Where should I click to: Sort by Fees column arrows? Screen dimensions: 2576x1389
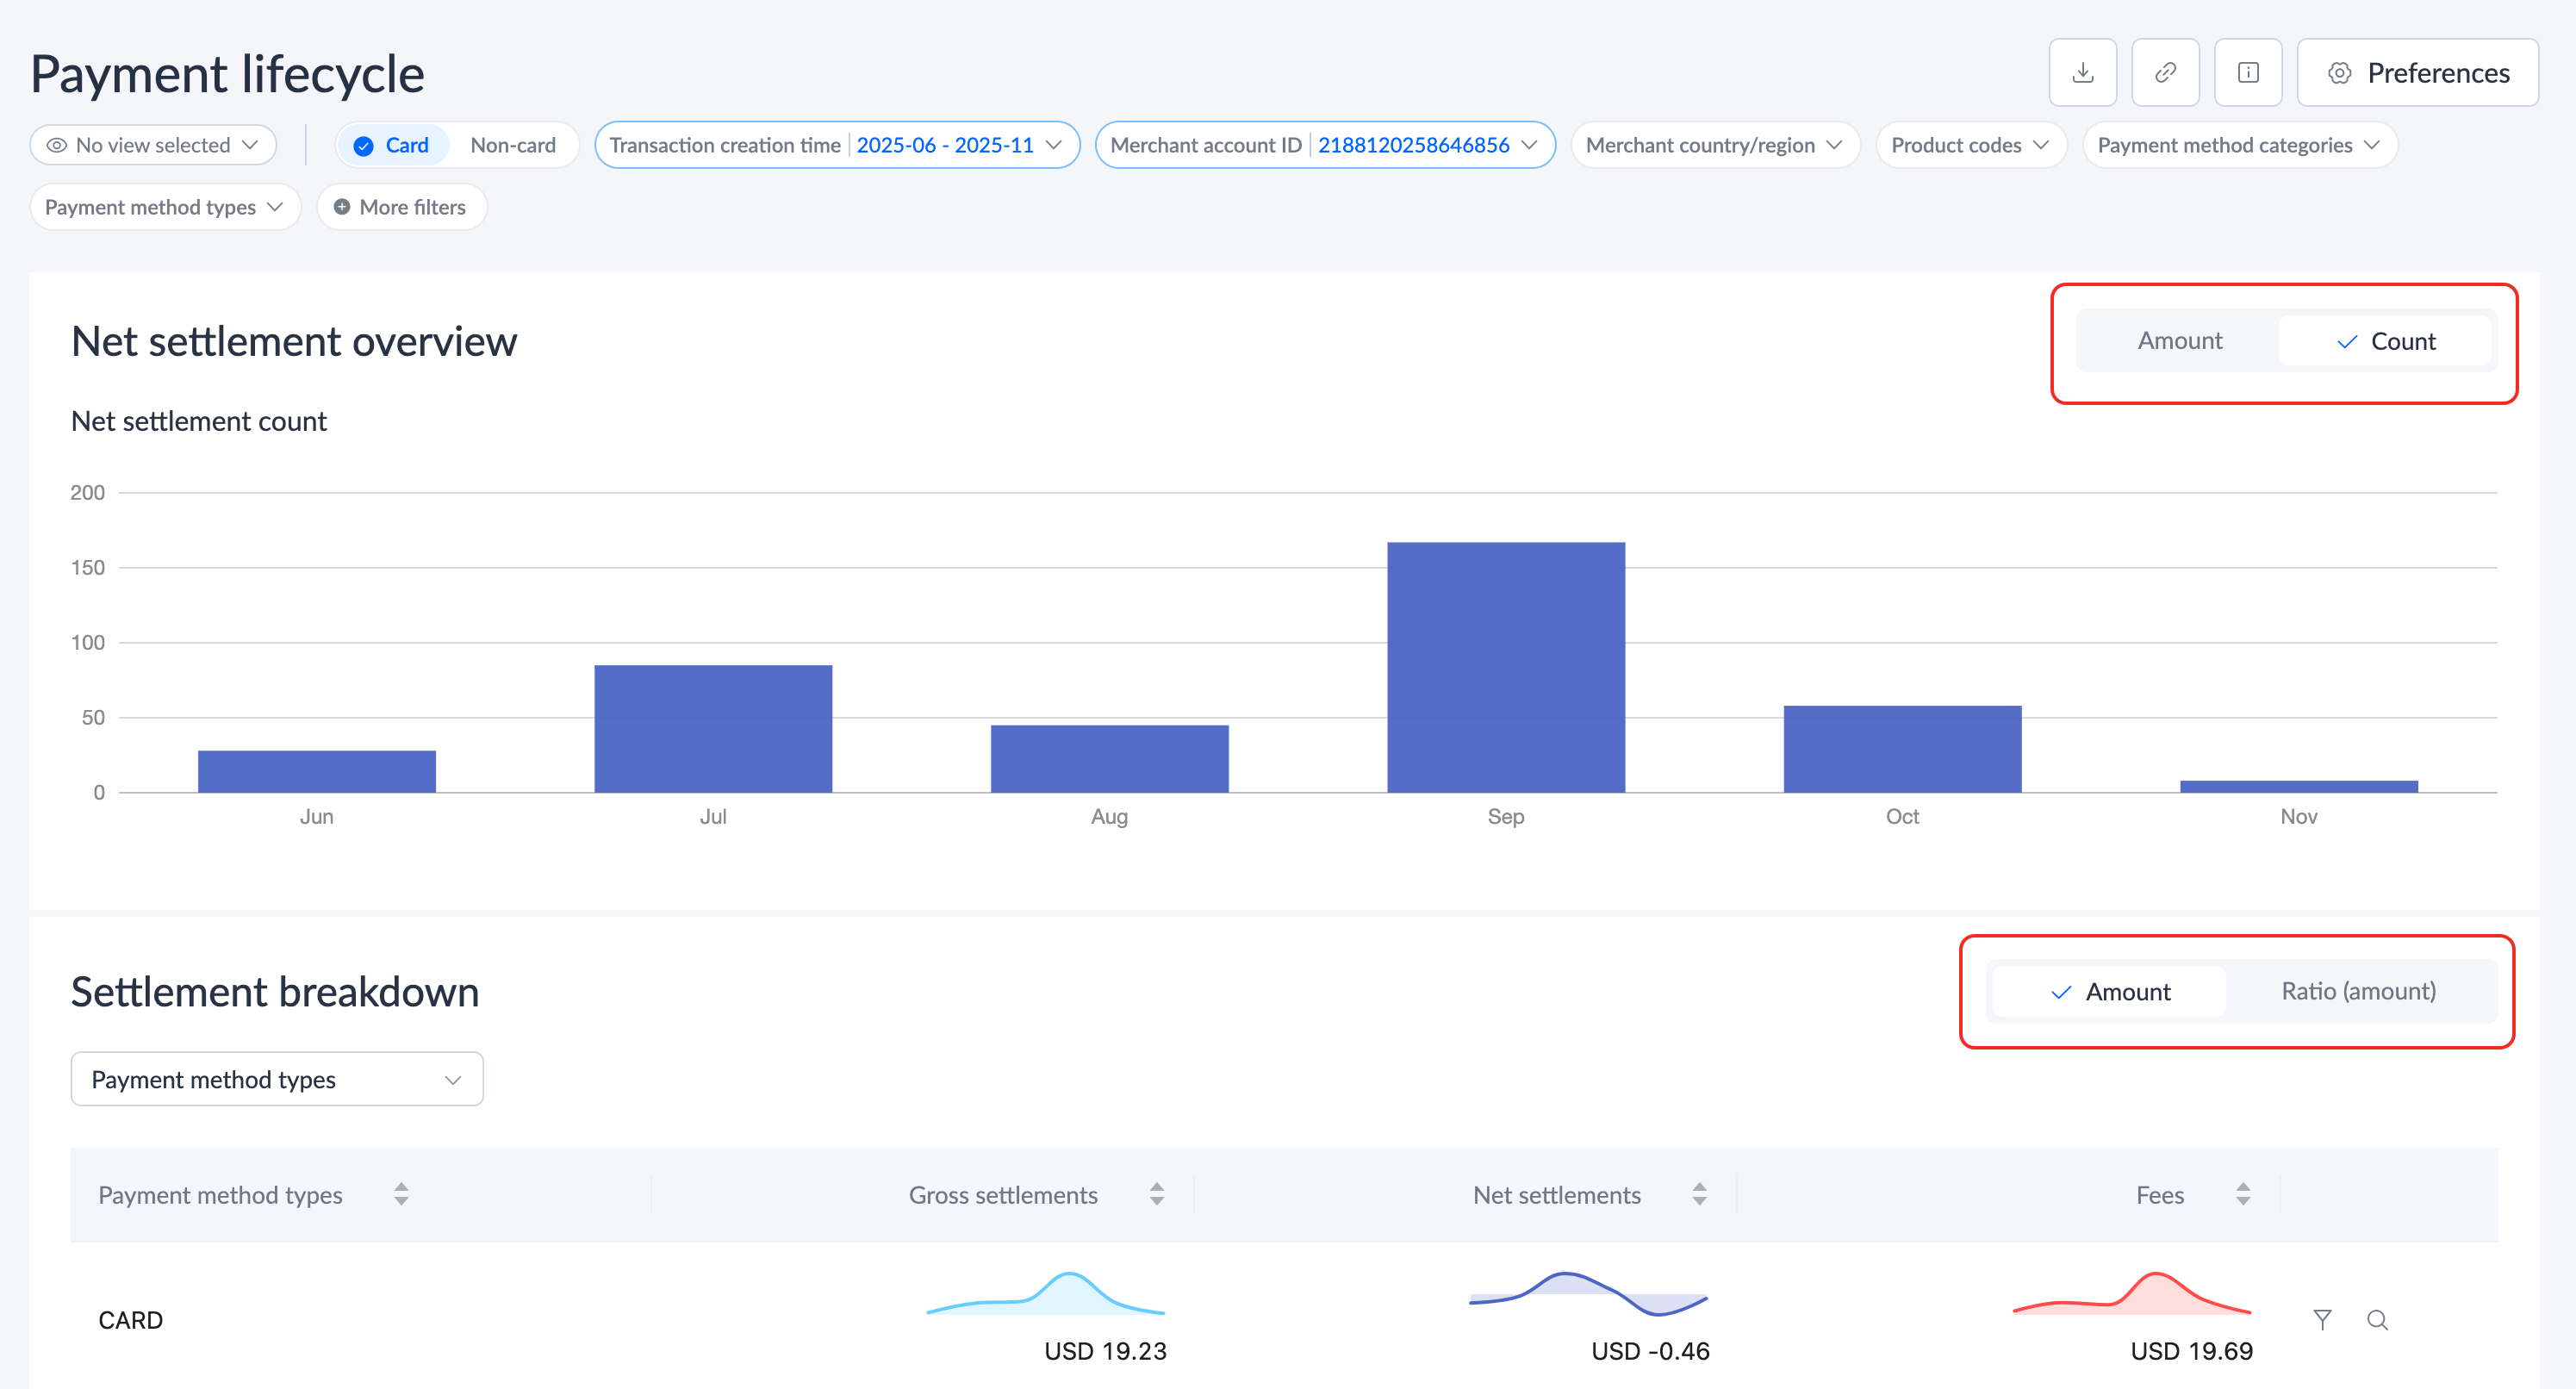[2243, 1194]
